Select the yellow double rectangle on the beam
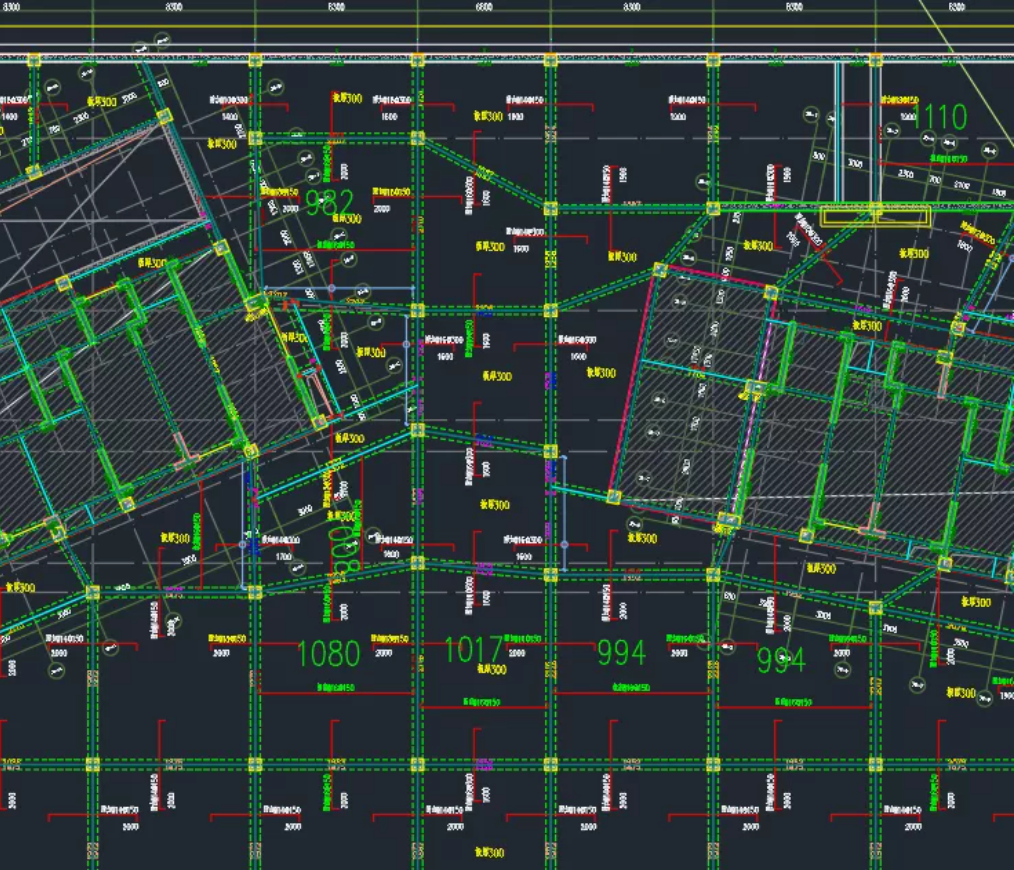Viewport: 1014px width, 870px height. pos(876,216)
